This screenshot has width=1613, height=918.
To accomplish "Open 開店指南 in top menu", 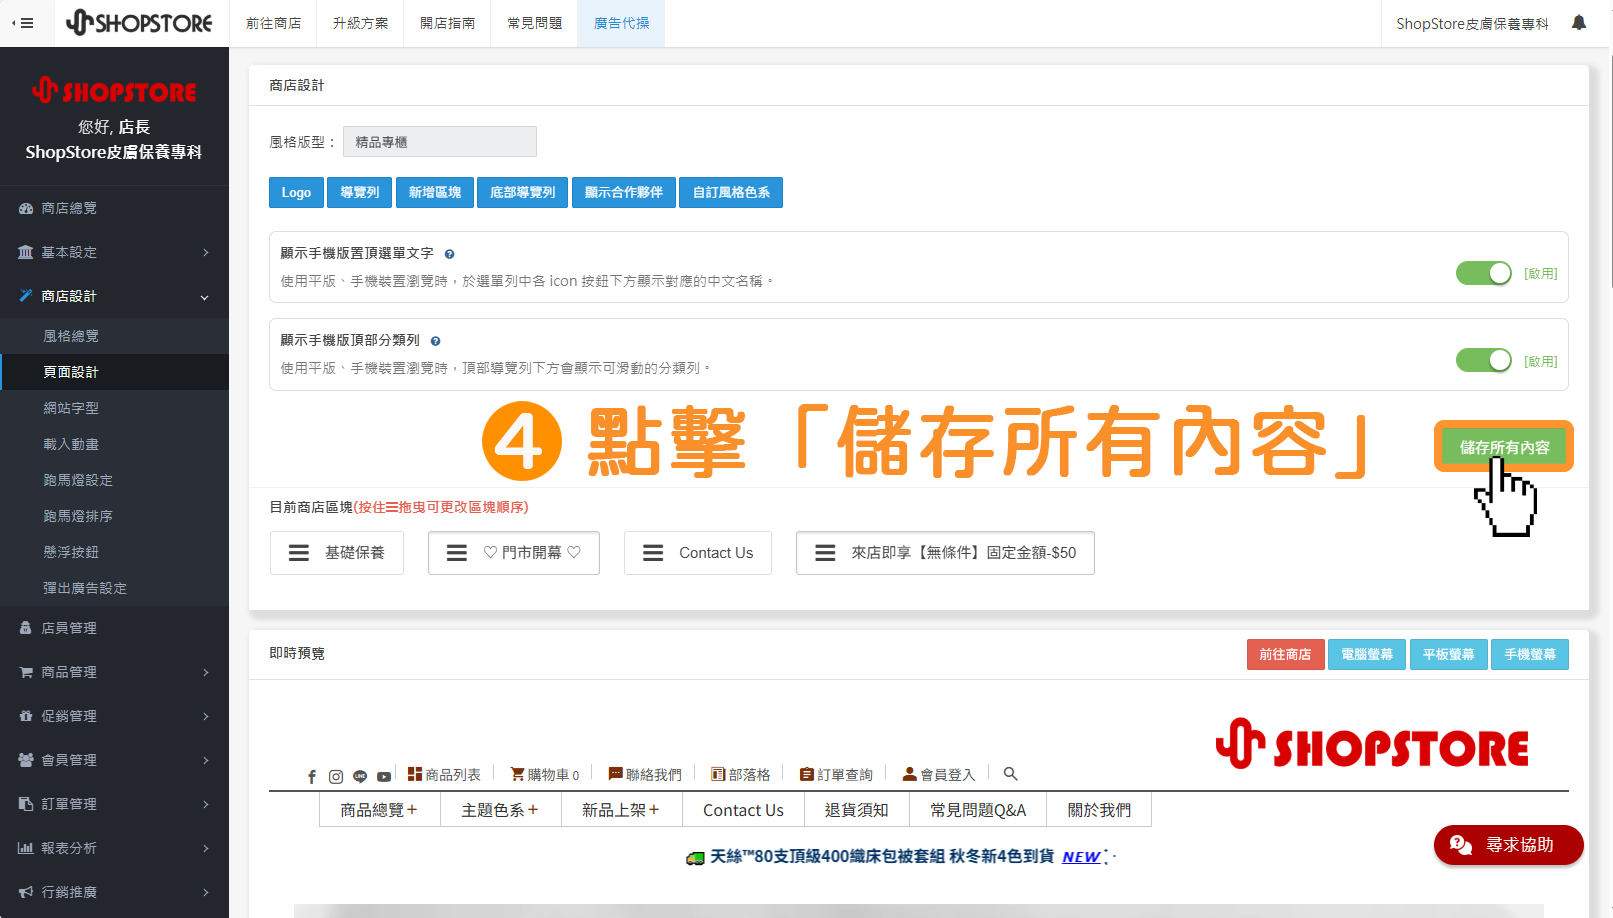I will [447, 23].
